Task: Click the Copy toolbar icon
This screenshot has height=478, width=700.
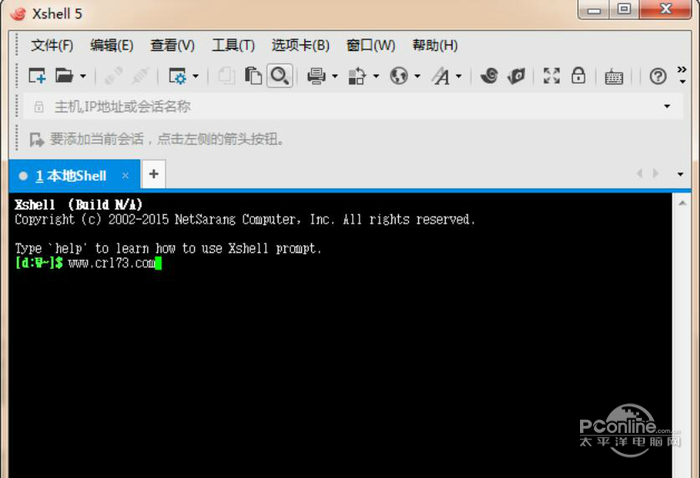Action: [x=226, y=76]
